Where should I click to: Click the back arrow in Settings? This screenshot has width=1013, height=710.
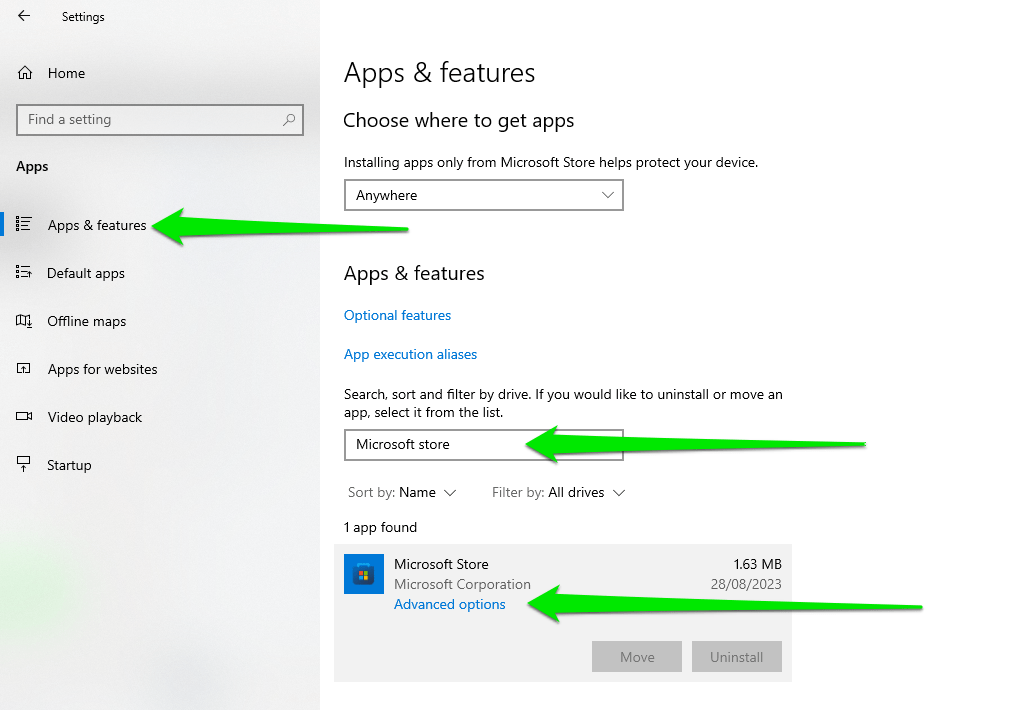24,16
